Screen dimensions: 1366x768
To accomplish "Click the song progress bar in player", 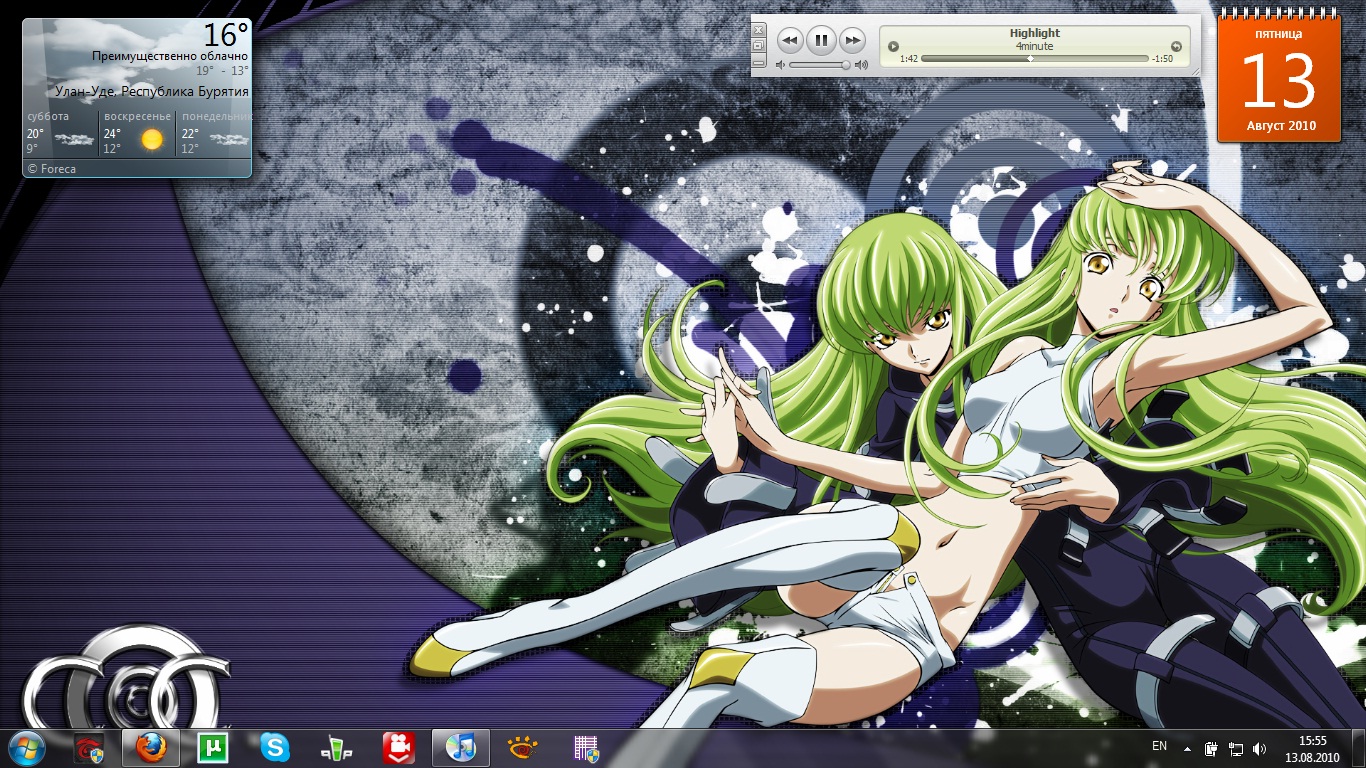I will click(x=1030, y=59).
